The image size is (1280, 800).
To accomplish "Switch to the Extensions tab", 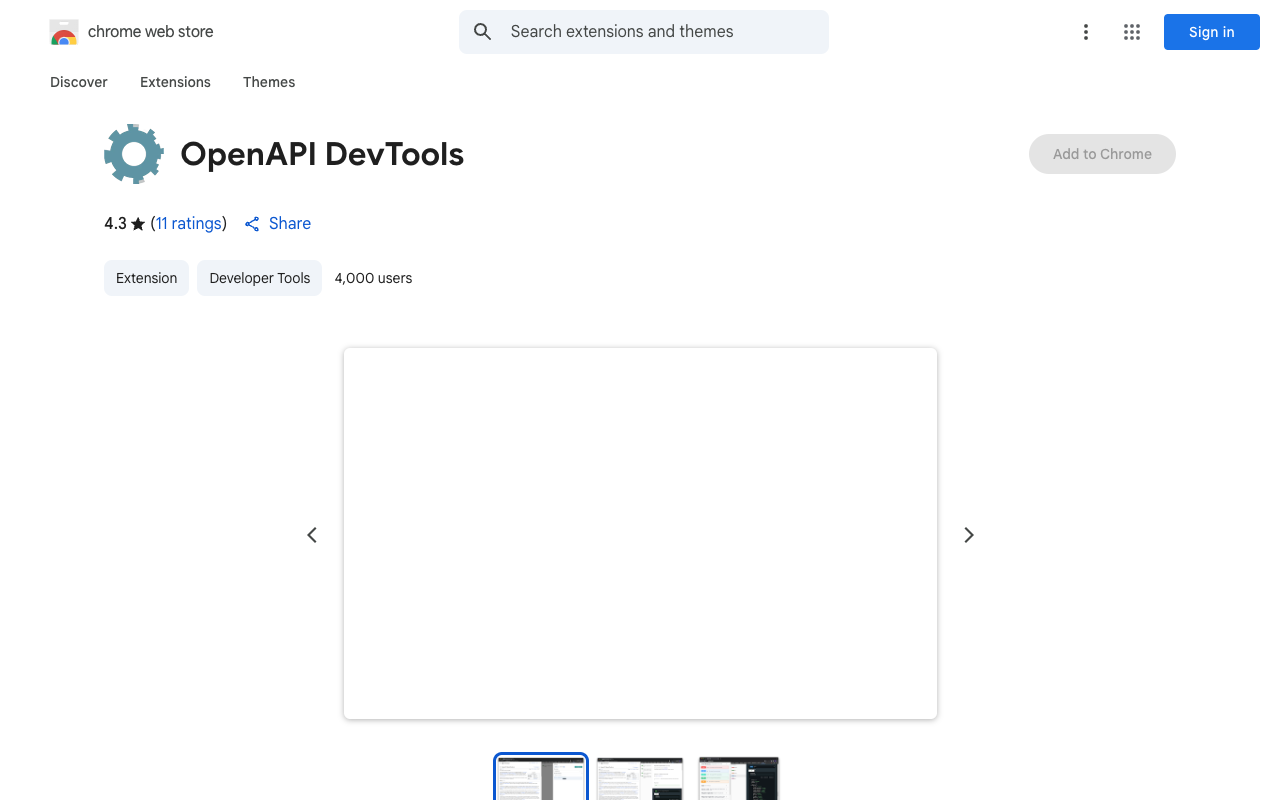I will point(175,82).
